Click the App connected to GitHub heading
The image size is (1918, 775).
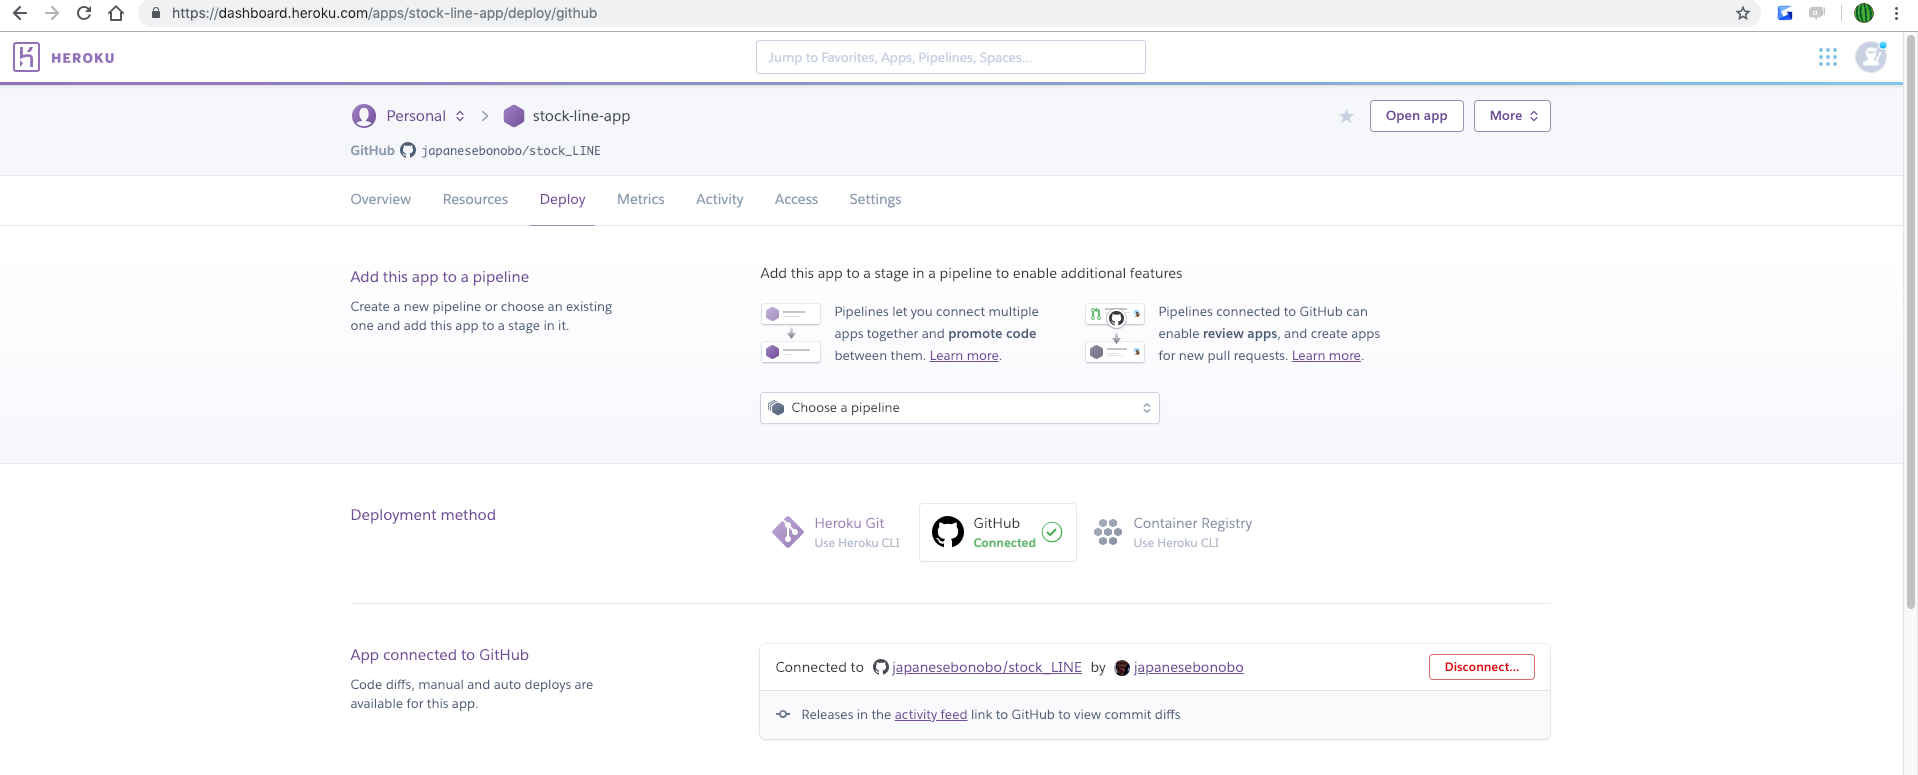[439, 655]
